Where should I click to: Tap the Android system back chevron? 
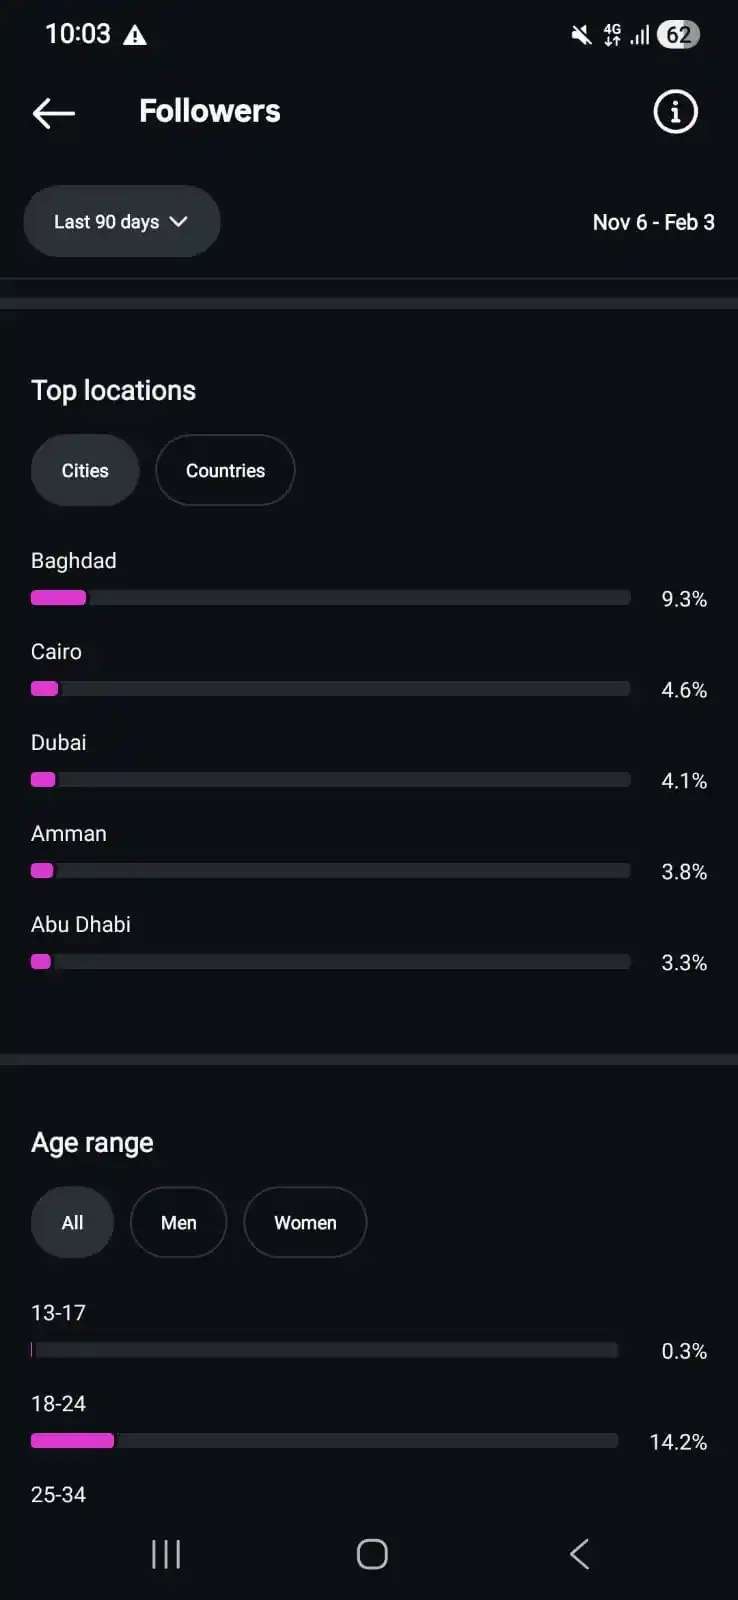[x=579, y=1554]
